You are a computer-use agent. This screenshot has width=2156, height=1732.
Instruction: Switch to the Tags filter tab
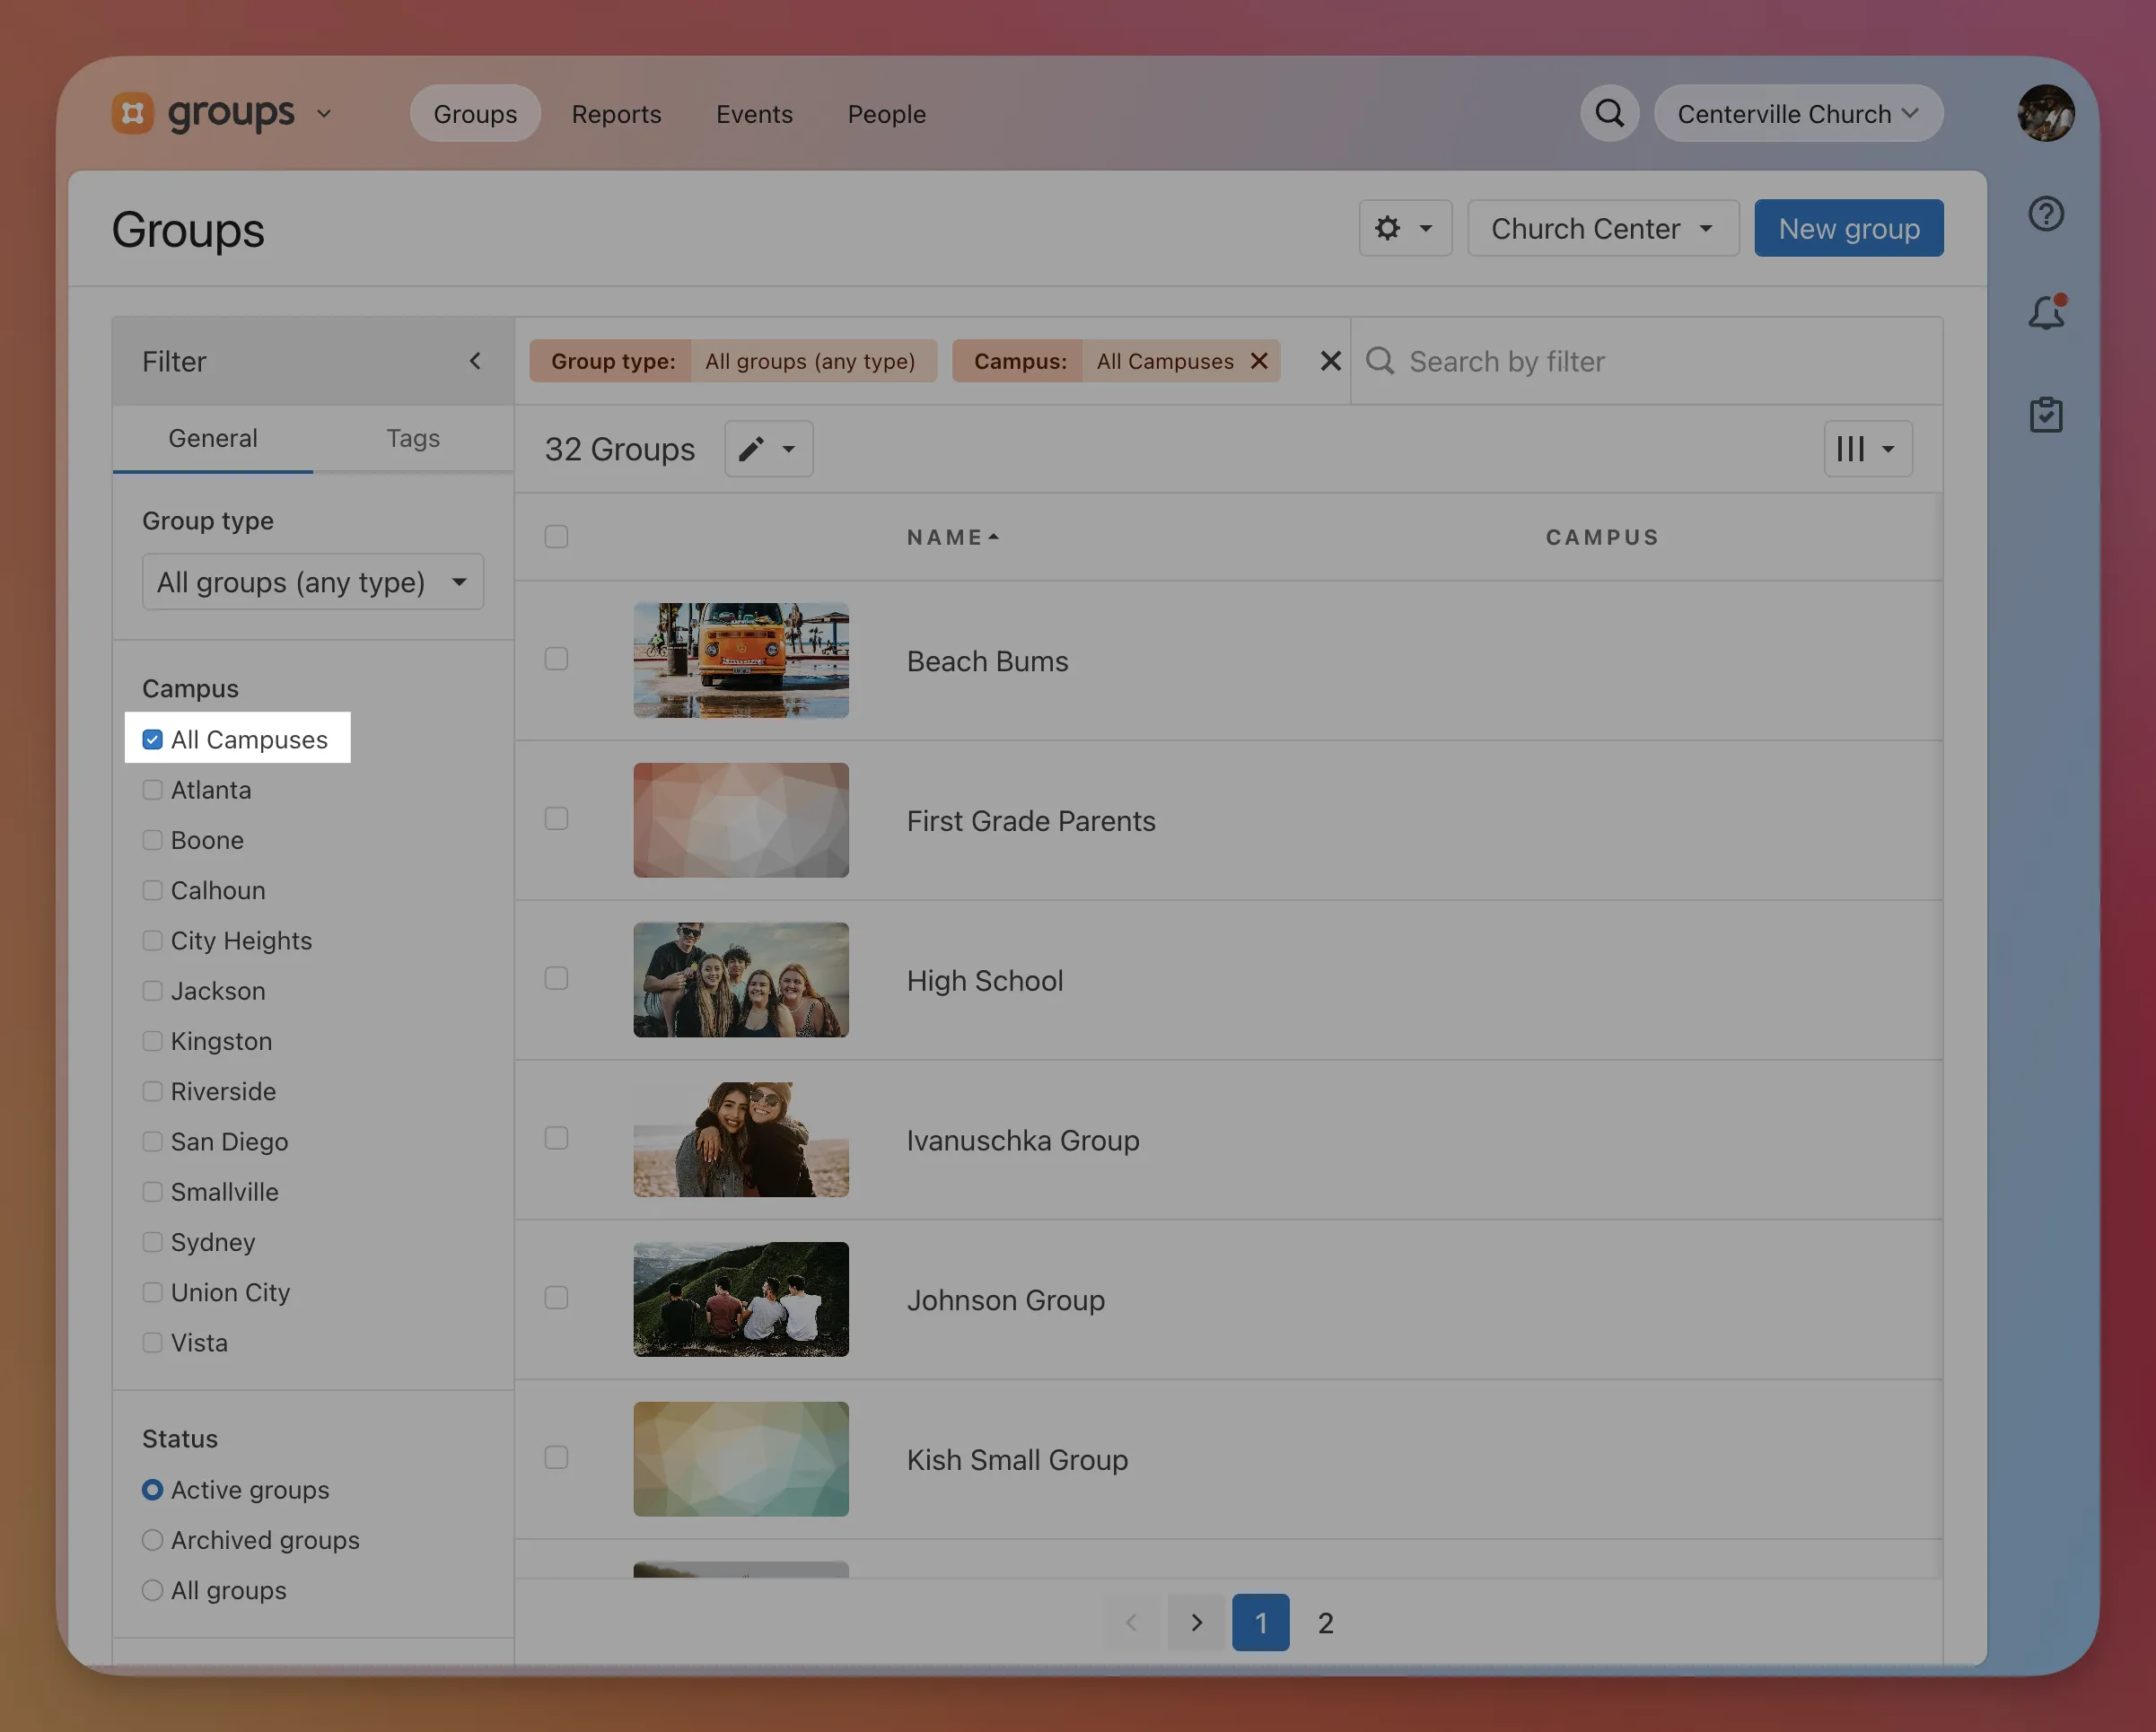point(412,438)
